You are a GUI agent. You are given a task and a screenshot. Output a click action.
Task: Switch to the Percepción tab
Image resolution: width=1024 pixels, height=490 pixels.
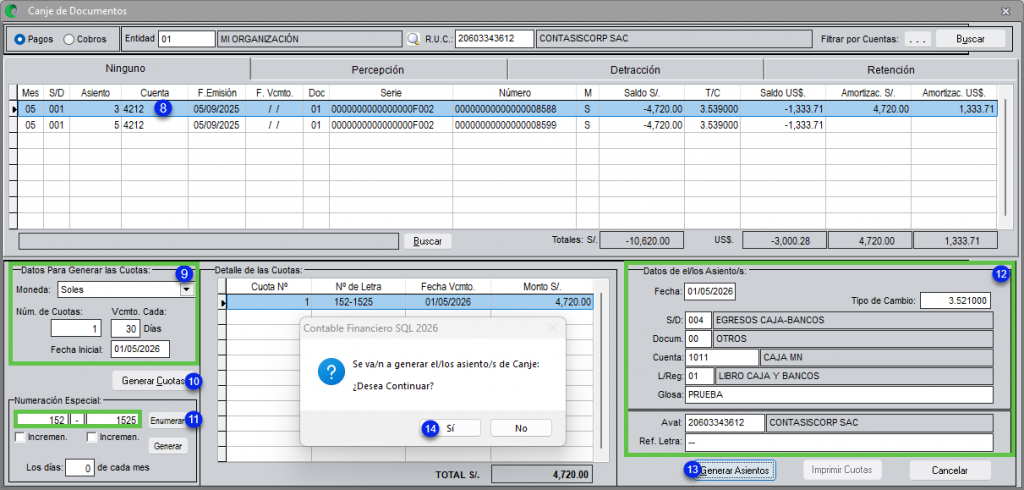(x=378, y=69)
